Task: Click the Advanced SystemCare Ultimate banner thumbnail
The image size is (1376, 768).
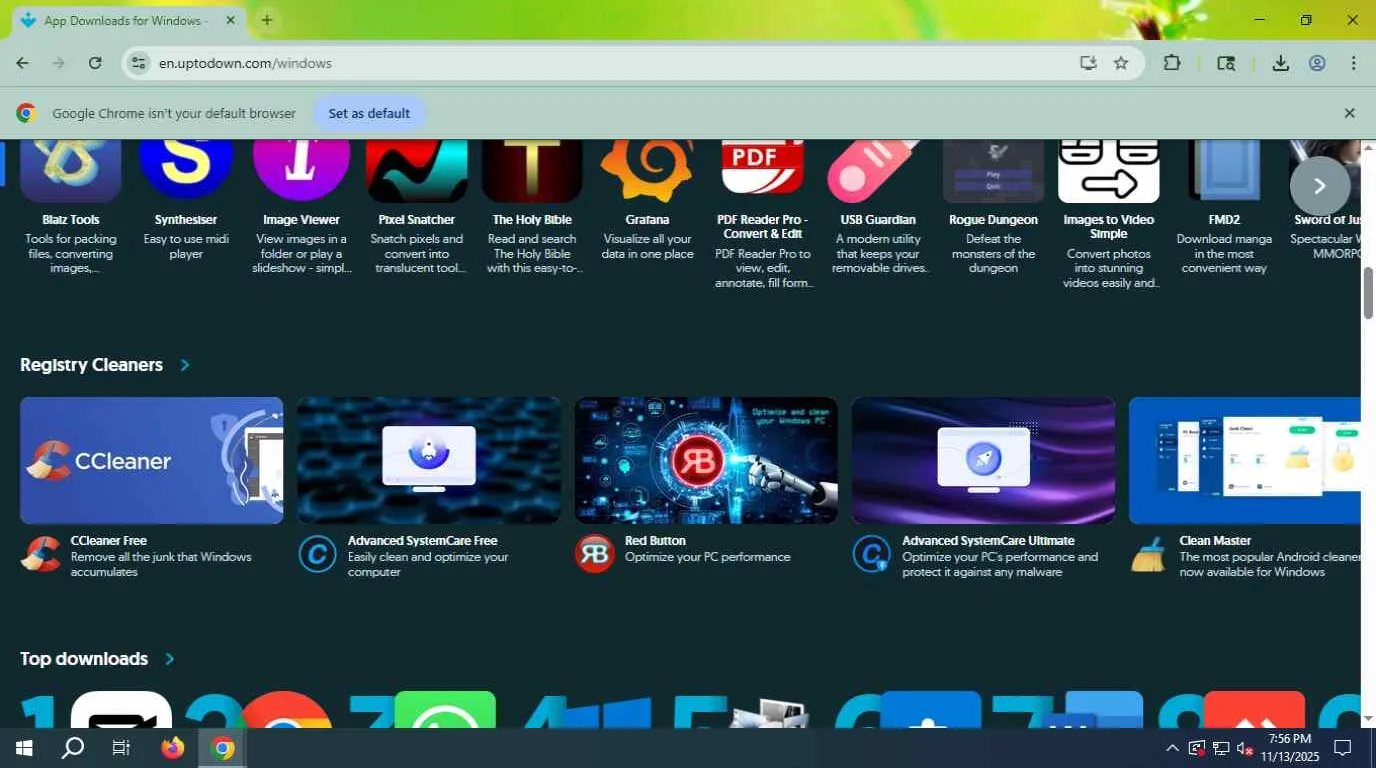Action: (x=983, y=460)
